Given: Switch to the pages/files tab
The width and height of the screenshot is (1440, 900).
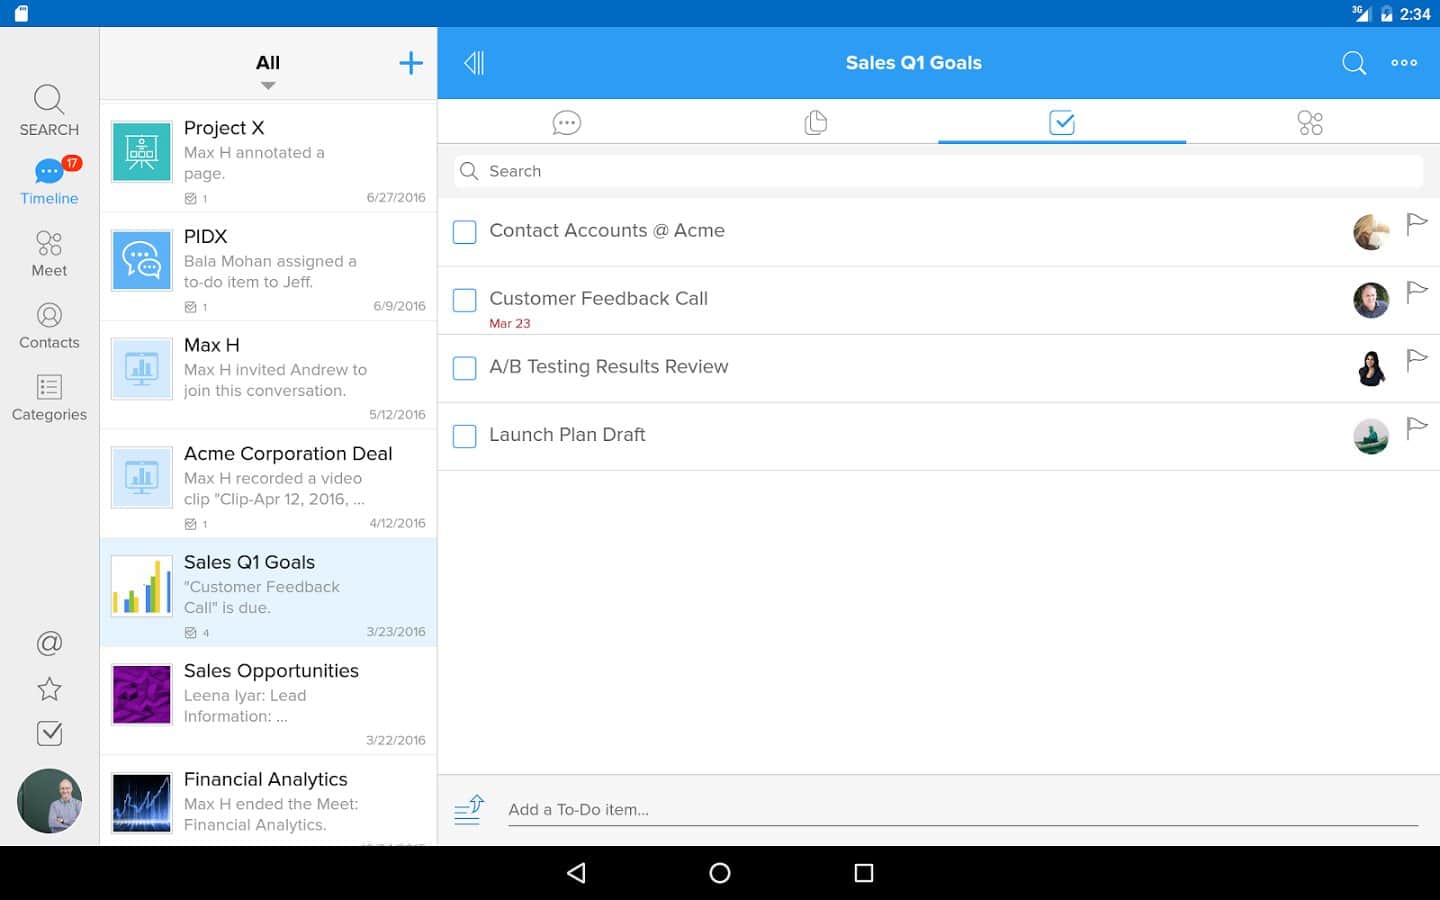Looking at the screenshot, I should pos(815,123).
